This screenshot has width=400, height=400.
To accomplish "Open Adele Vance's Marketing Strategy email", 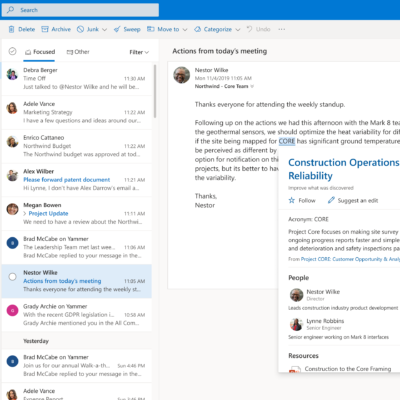I will click(77, 112).
